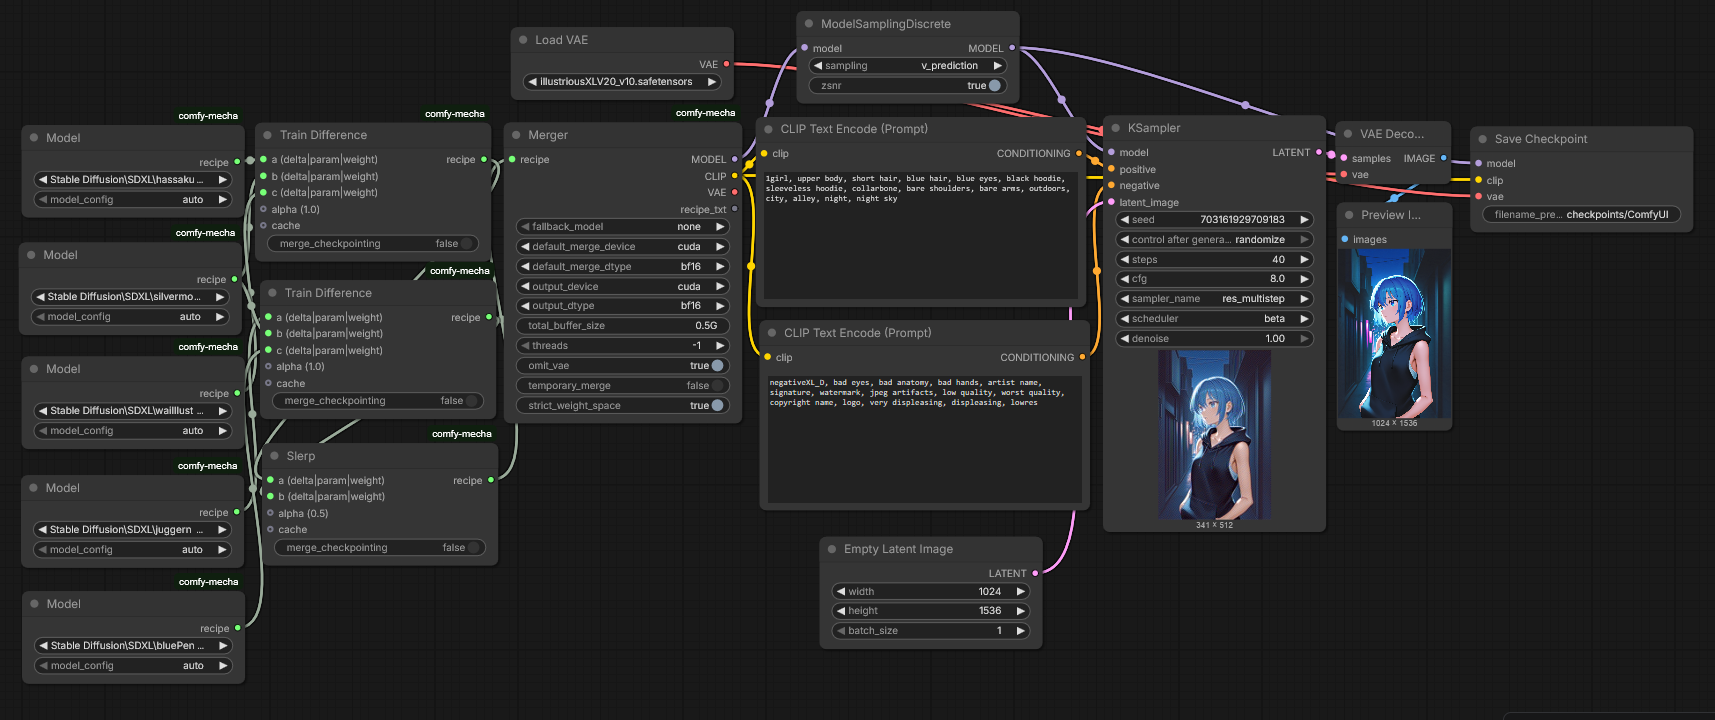Viewport: 1715px width, 720px height.
Task: Click the denoise value slider in KSampler
Action: click(1214, 339)
